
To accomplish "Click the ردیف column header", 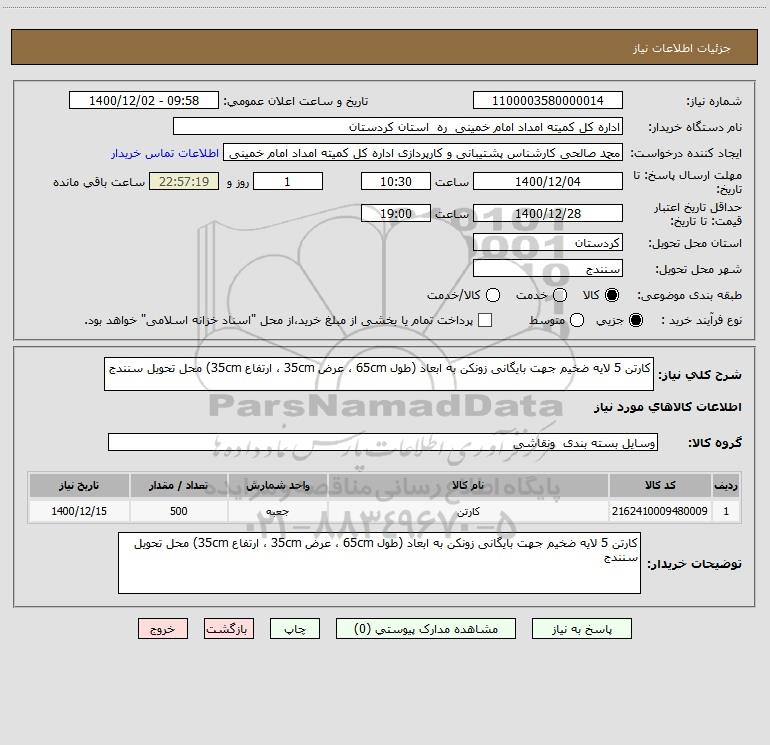I will tap(726, 485).
